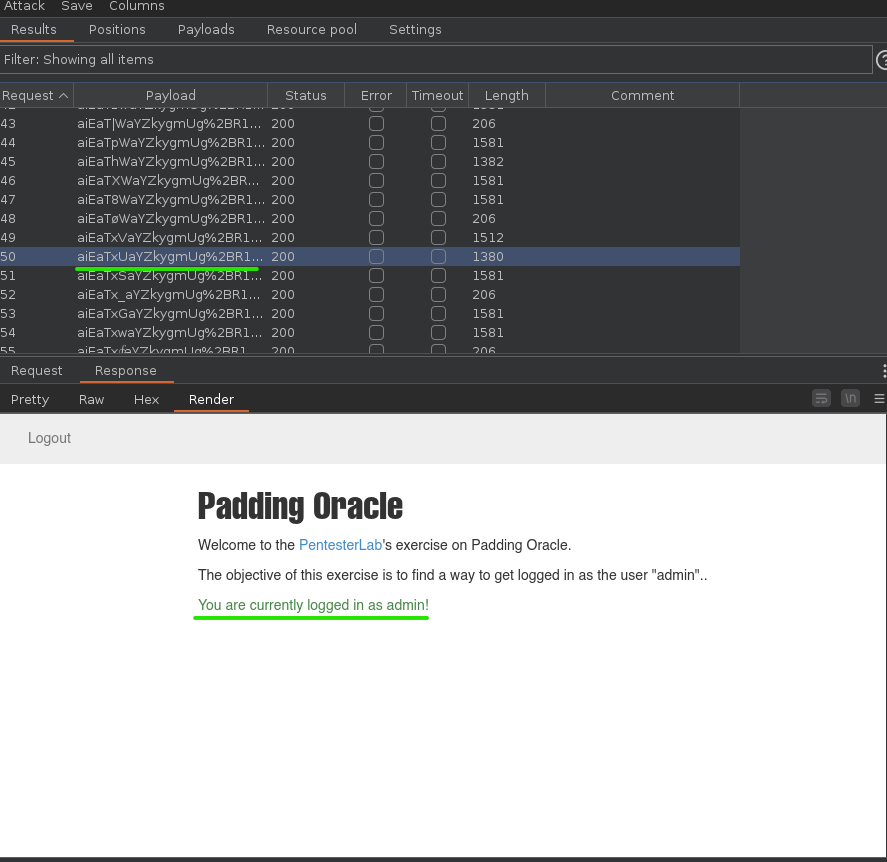Open the response viewer hamburger menu
Image resolution: width=887 pixels, height=862 pixels.
(879, 399)
